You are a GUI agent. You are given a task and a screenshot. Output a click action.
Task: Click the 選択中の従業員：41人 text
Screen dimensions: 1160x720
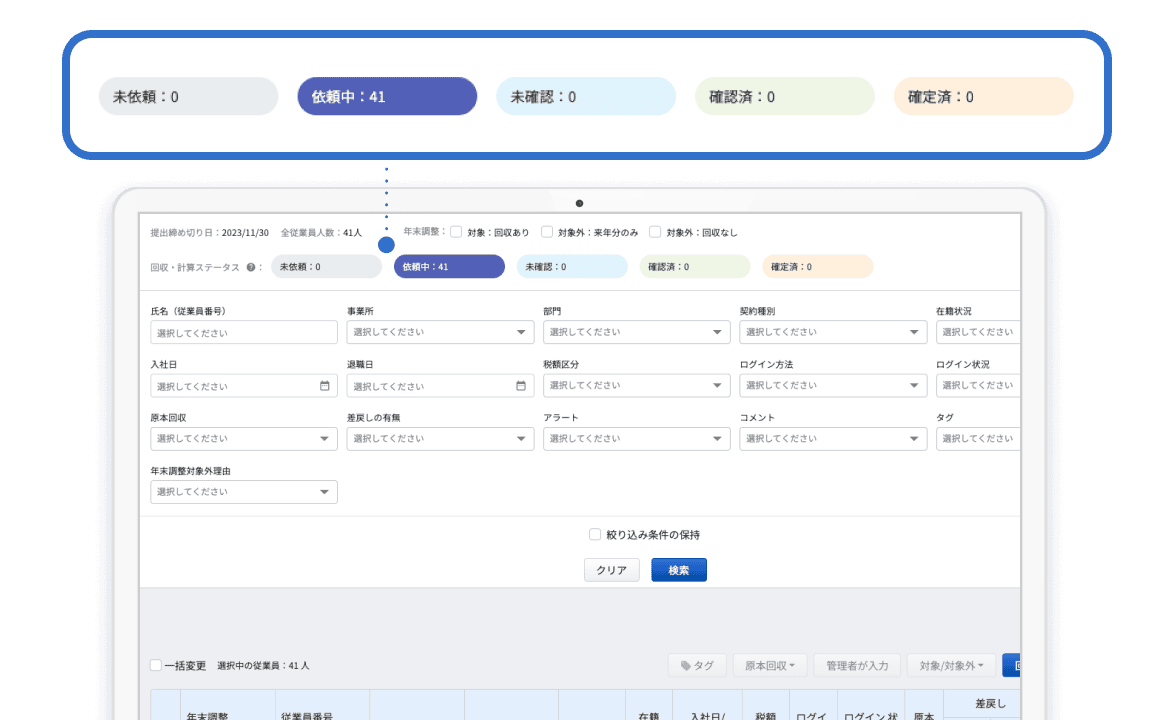point(263,665)
